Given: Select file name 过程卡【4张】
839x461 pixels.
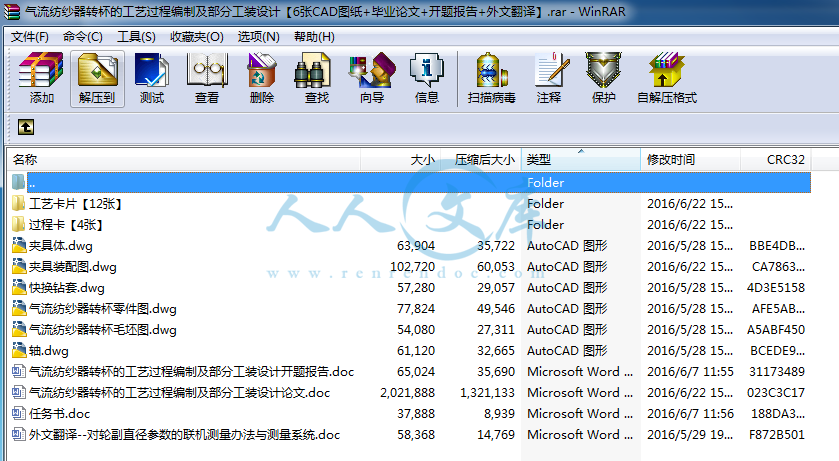Looking at the screenshot, I should 66,225.
